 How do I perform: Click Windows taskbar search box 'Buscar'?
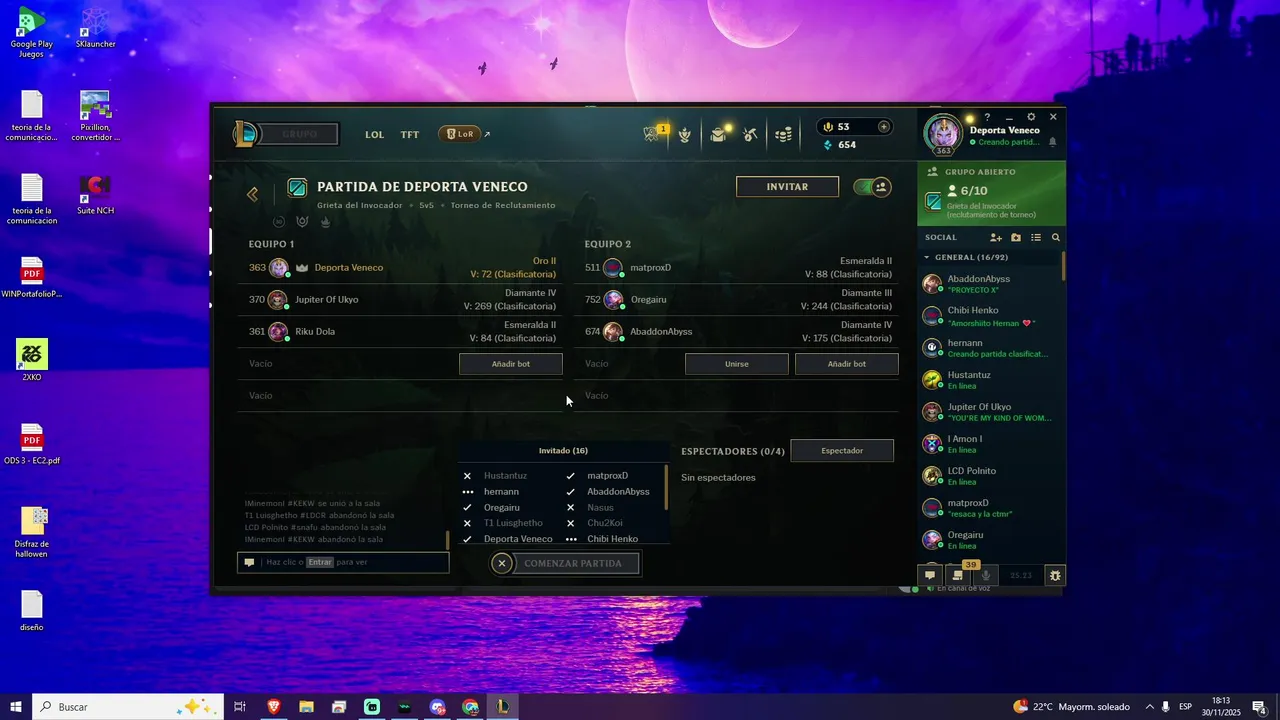[x=128, y=707]
